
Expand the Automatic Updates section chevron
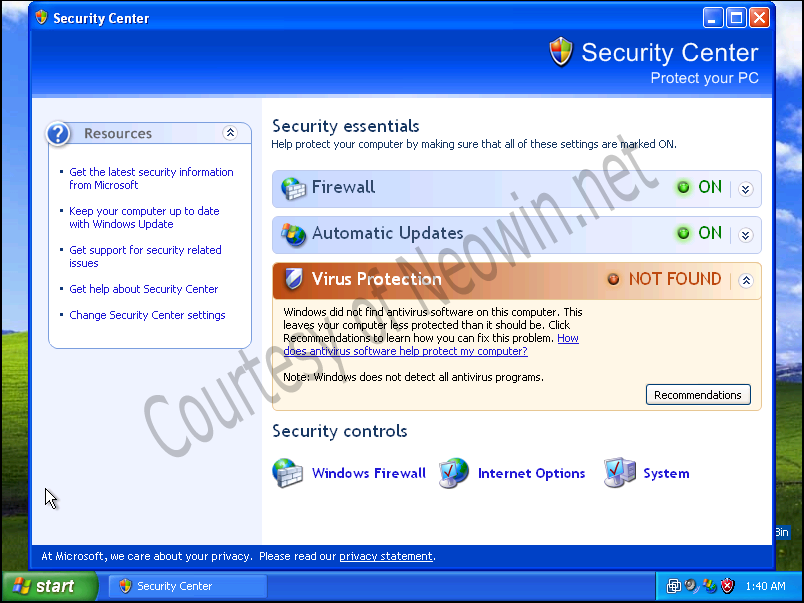(x=746, y=235)
